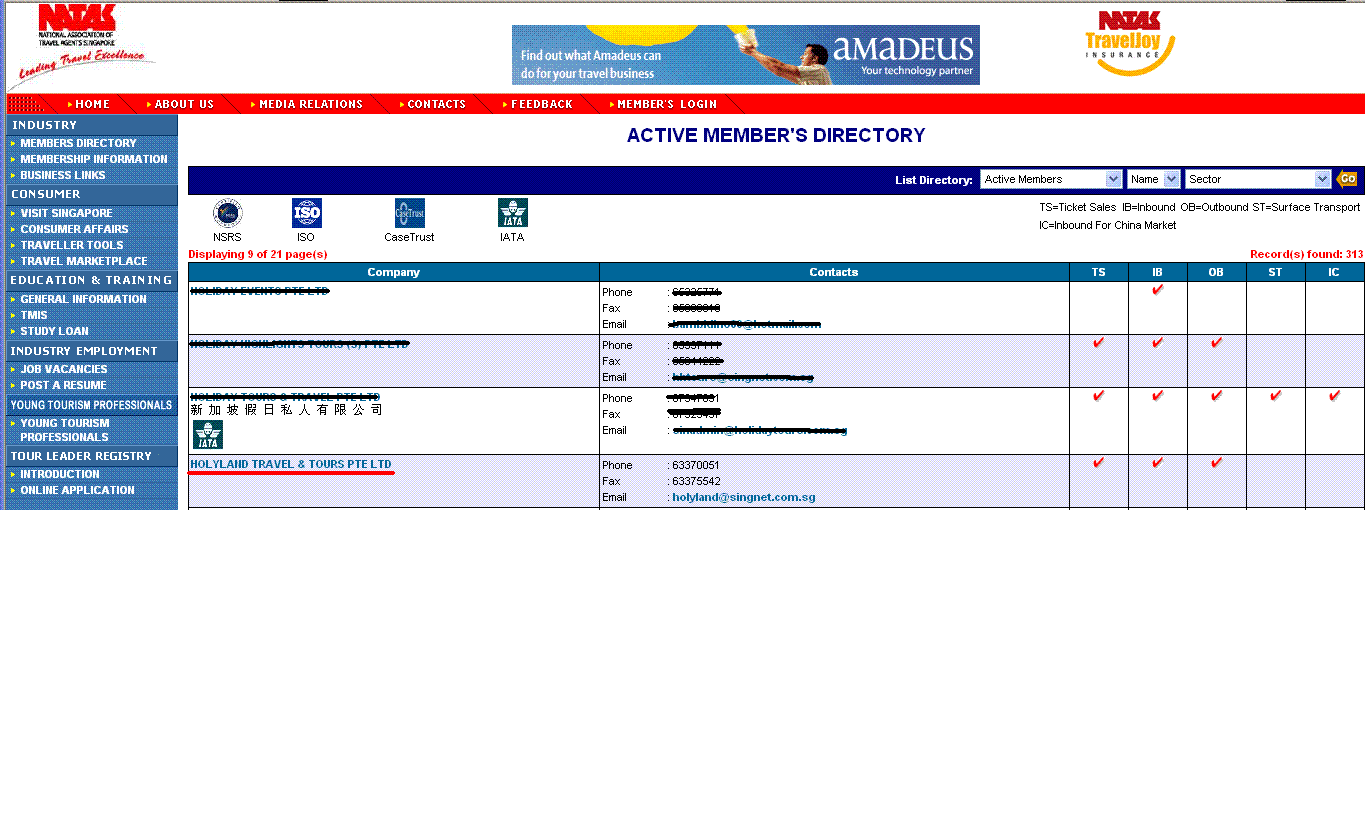
Task: Open the Active Members dropdown
Action: [1051, 179]
